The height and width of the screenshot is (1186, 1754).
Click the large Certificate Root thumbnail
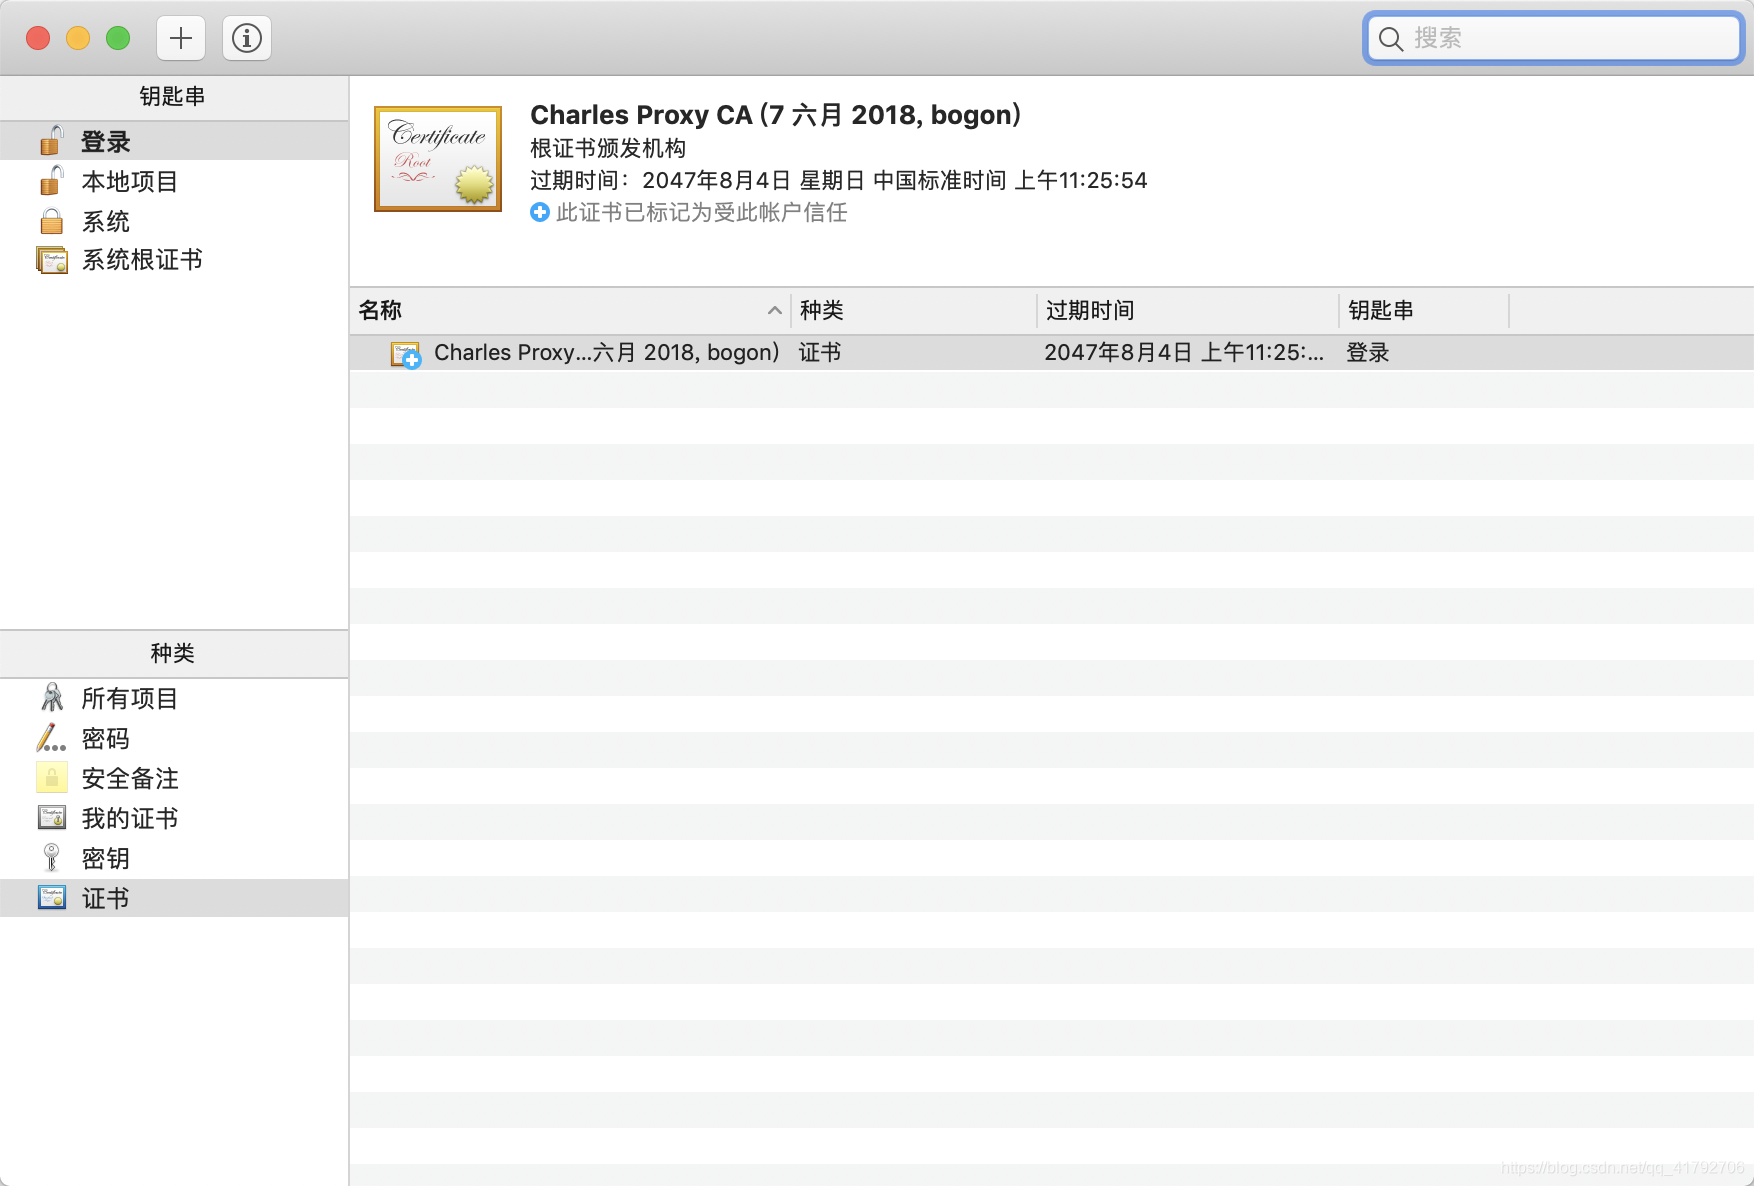[x=438, y=159]
